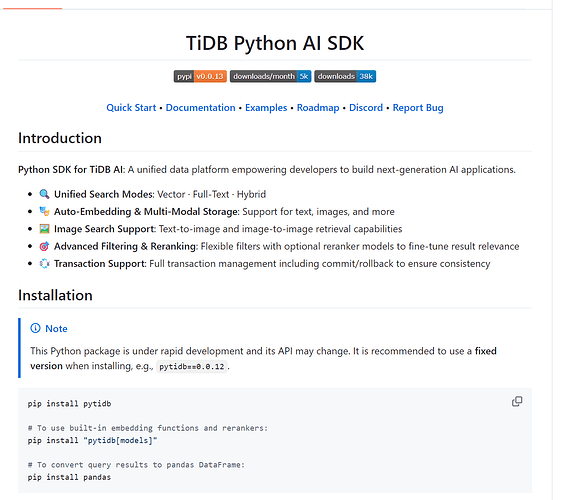Open the Quick Start link

point(131,108)
